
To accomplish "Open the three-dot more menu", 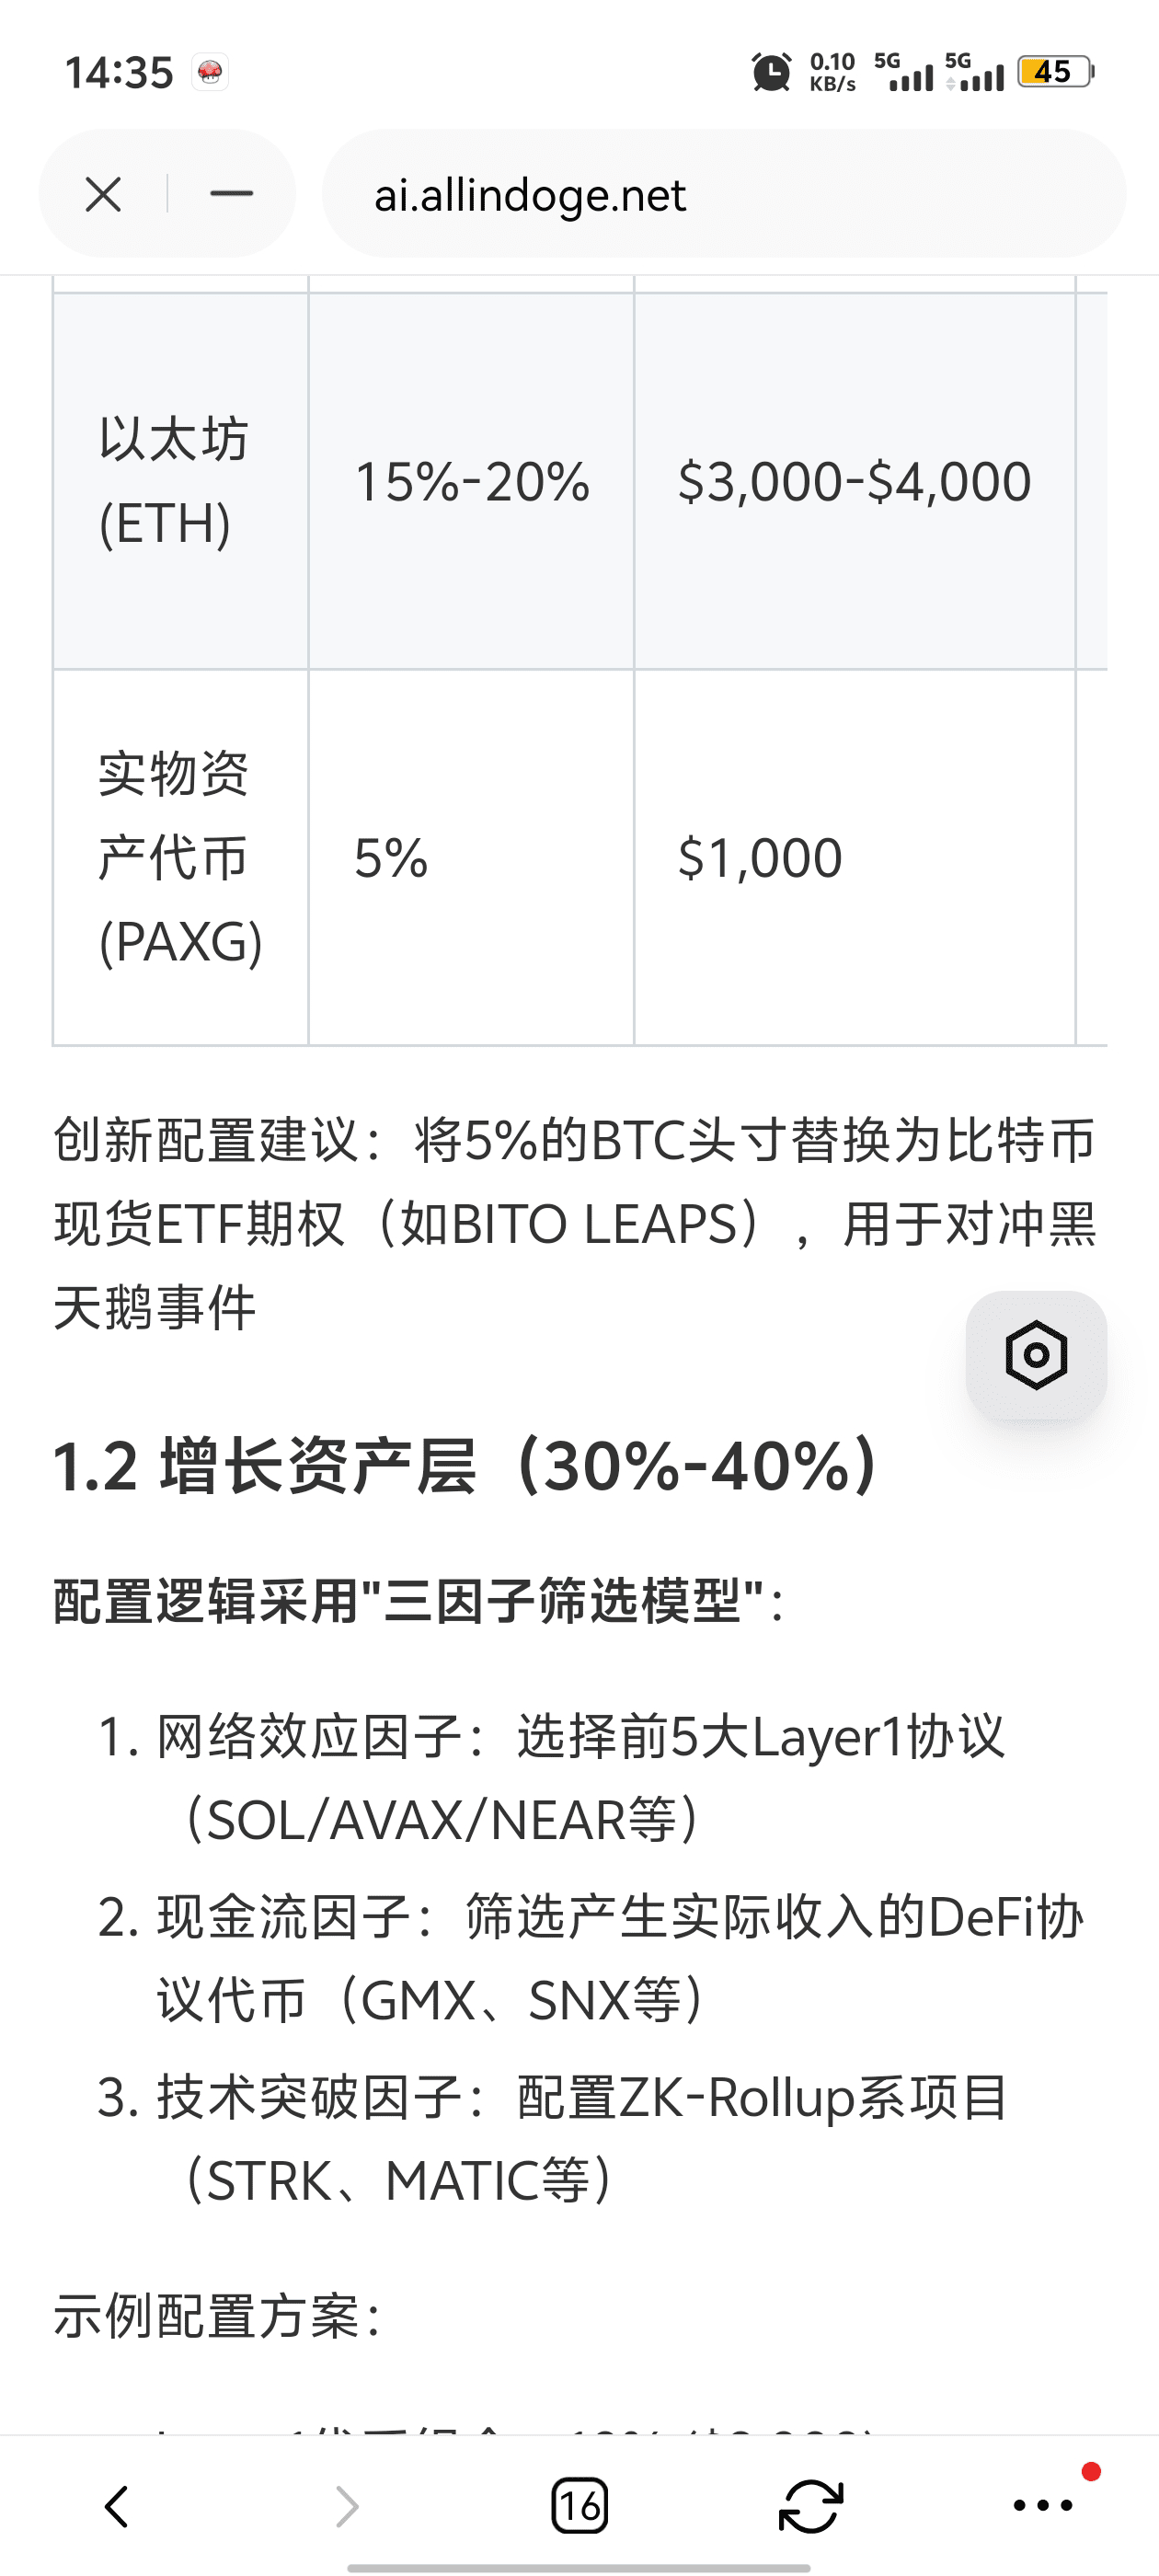I will pyautogui.click(x=1043, y=2506).
